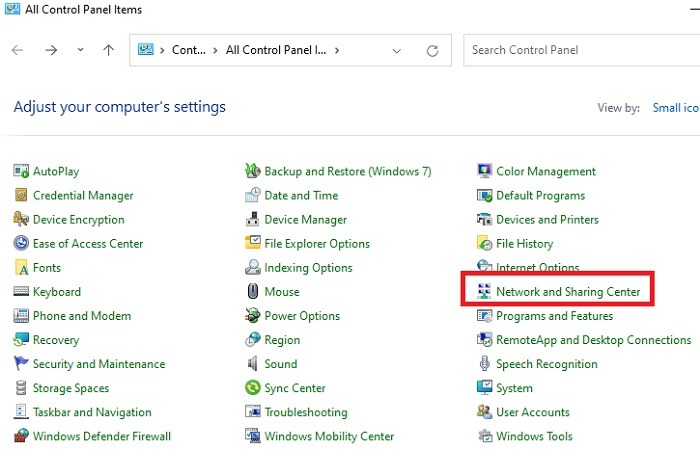
Task: Open the Sound link text
Action: [281, 364]
